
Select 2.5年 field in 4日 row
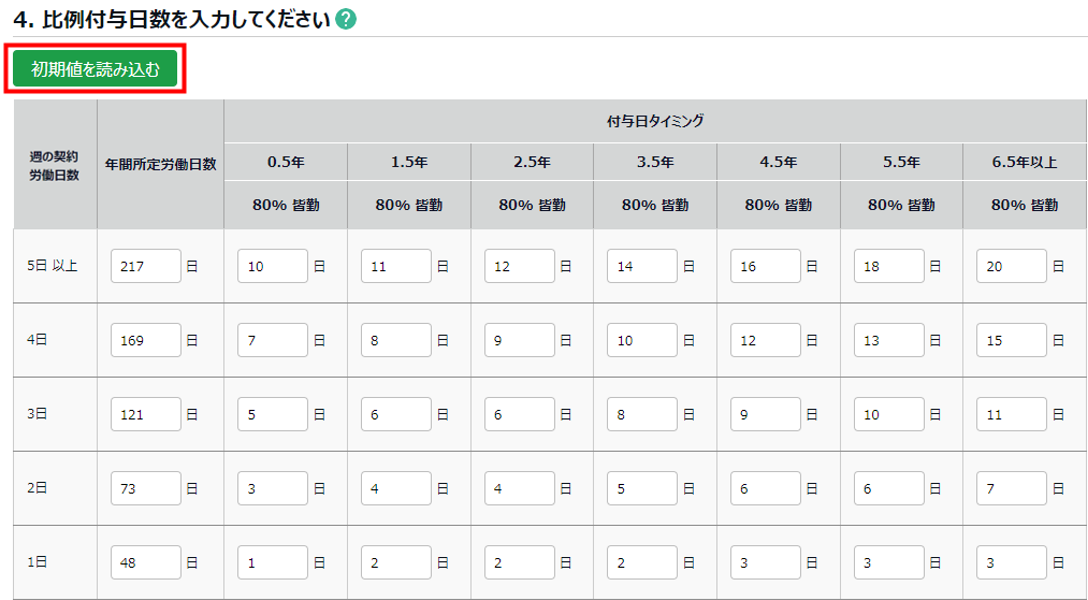click(520, 340)
